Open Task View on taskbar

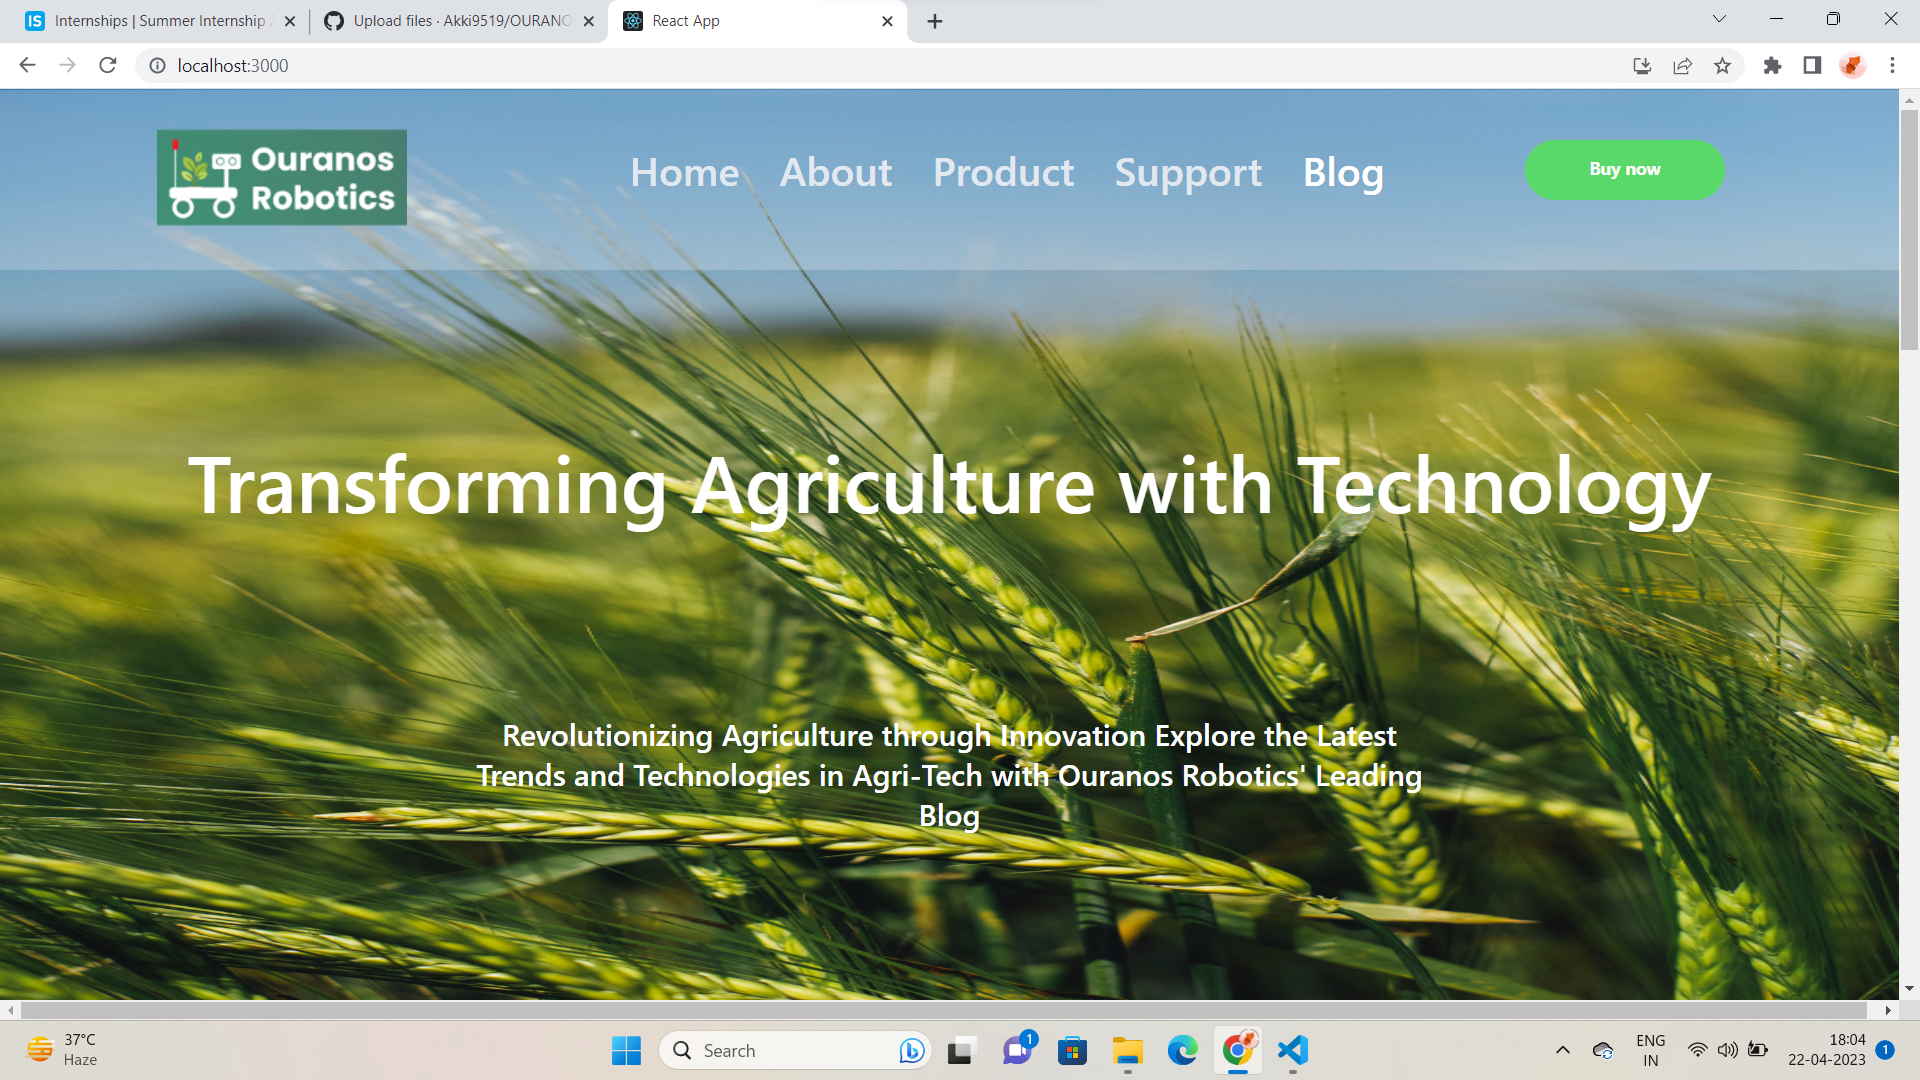pos(961,1050)
